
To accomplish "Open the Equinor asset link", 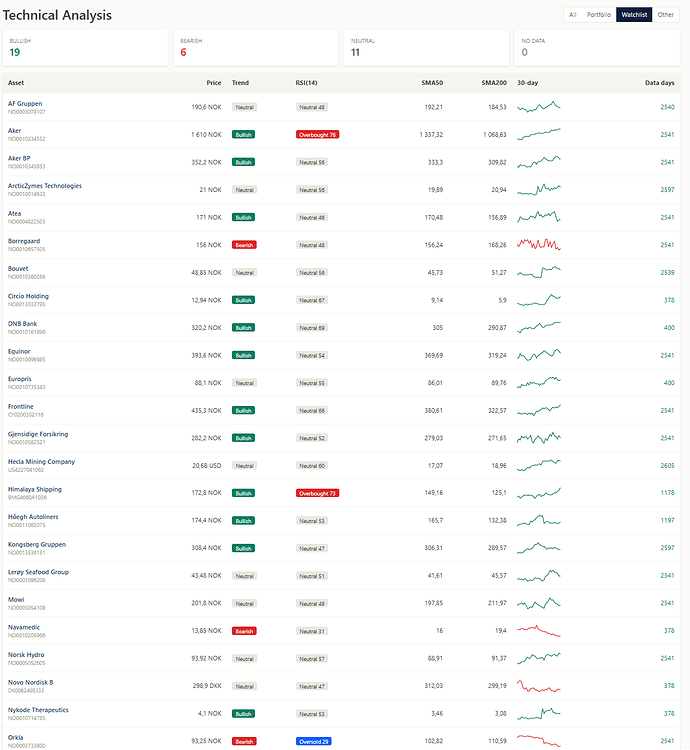I will (x=19, y=351).
